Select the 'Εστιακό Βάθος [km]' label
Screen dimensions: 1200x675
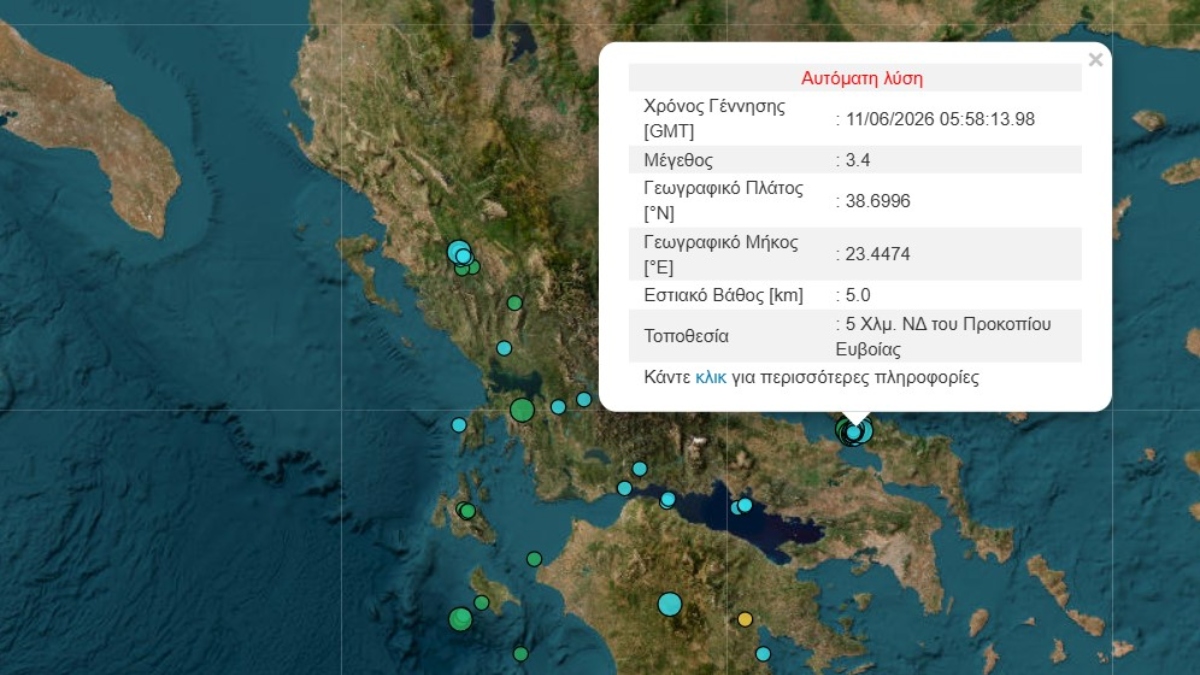724,295
